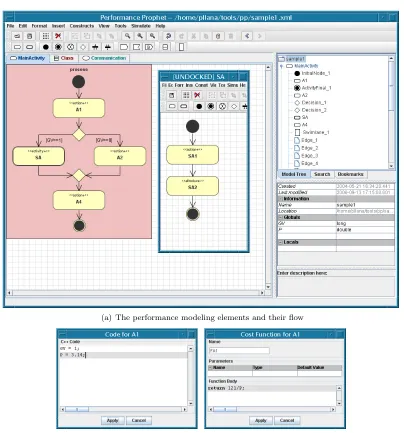Viewport: 404px width, 433px height.
Task: Select the decision diamond tool in undocked SA window
Action: pos(234,106)
